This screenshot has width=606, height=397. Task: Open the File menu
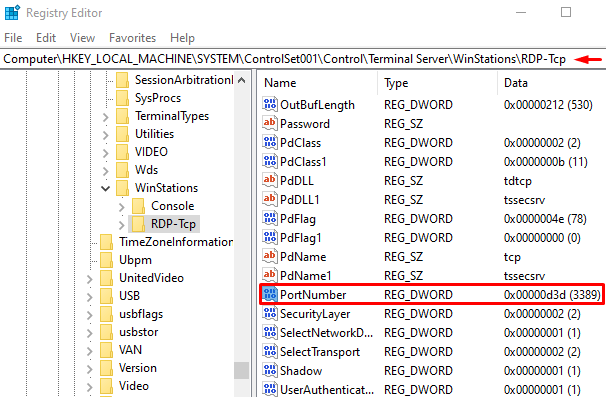13,38
